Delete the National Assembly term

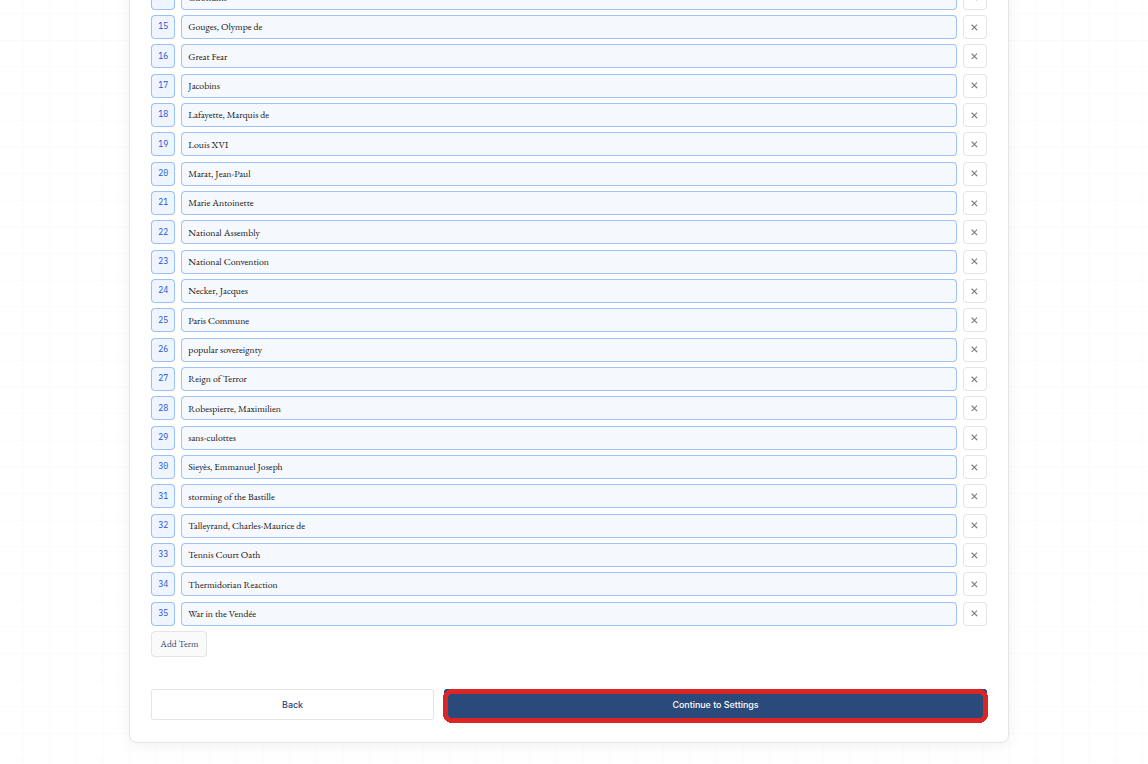click(x=974, y=232)
